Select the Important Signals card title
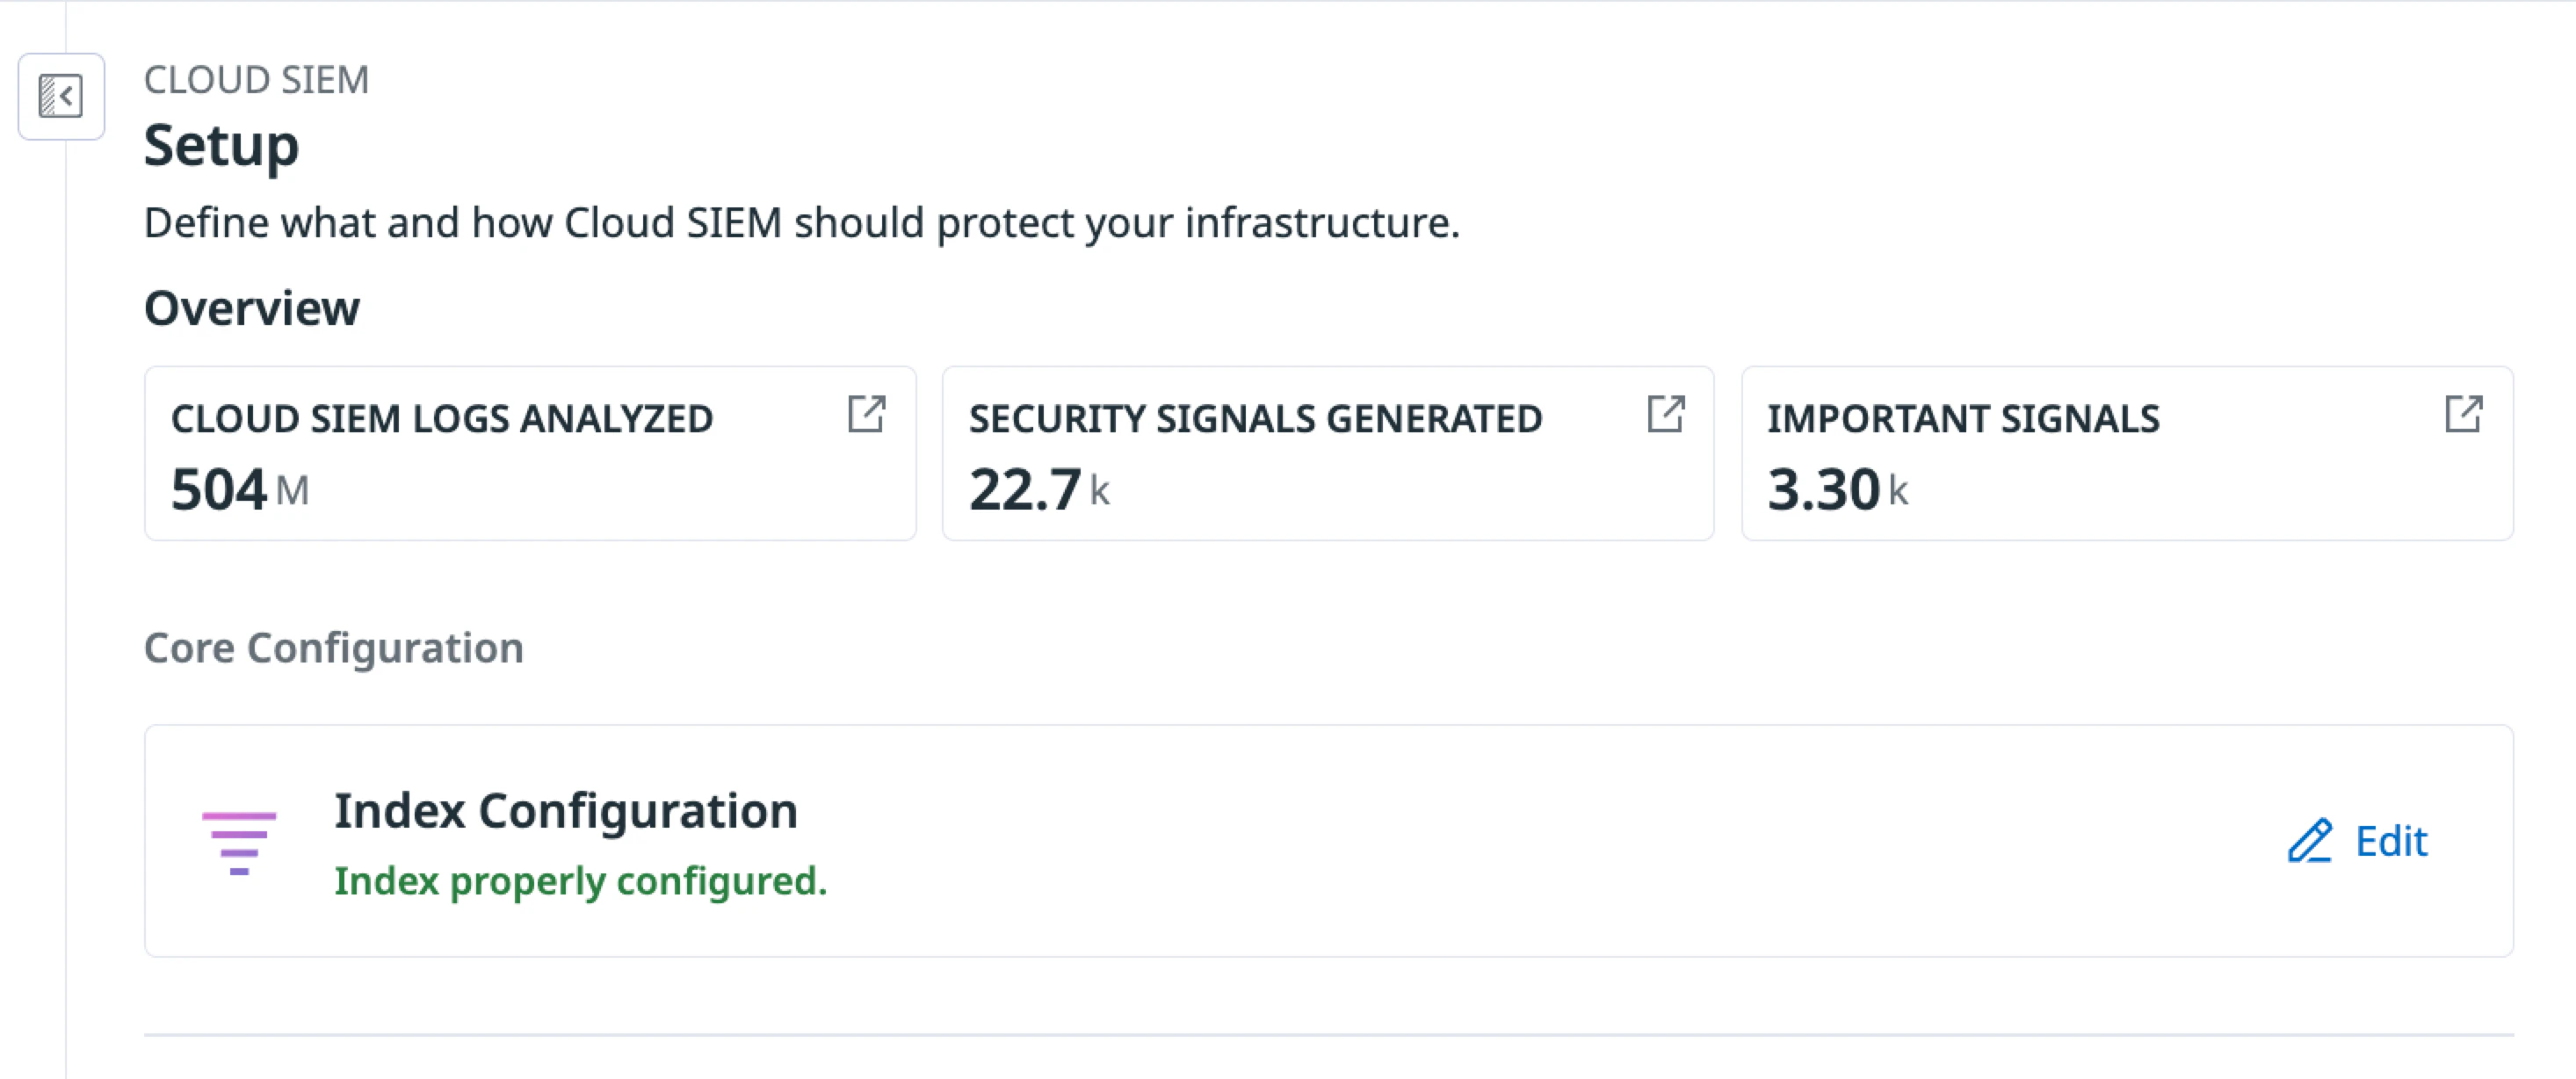The height and width of the screenshot is (1079, 2576). [x=1963, y=419]
